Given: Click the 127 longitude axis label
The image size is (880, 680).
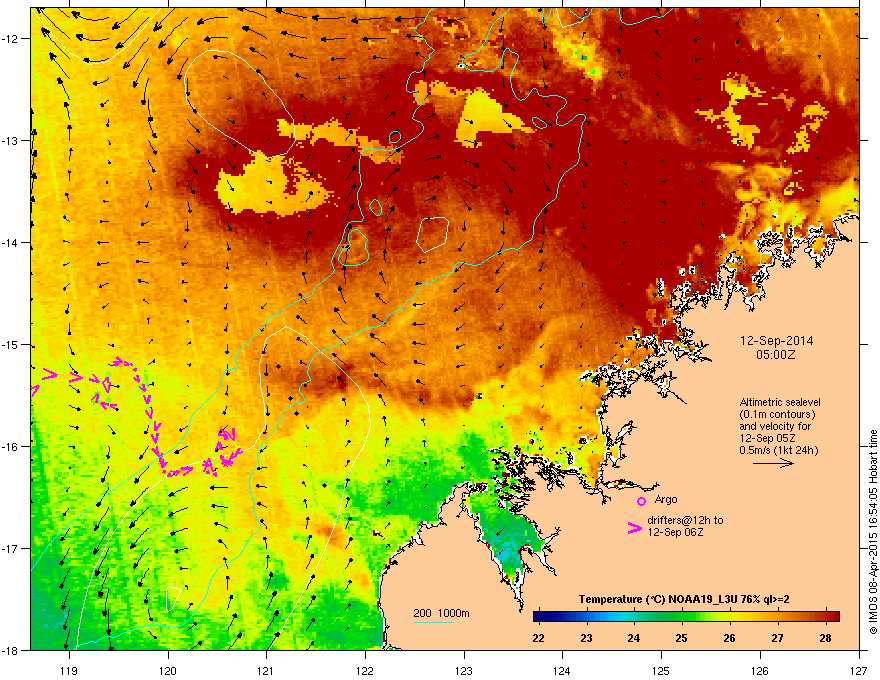Looking at the screenshot, I should [x=859, y=670].
